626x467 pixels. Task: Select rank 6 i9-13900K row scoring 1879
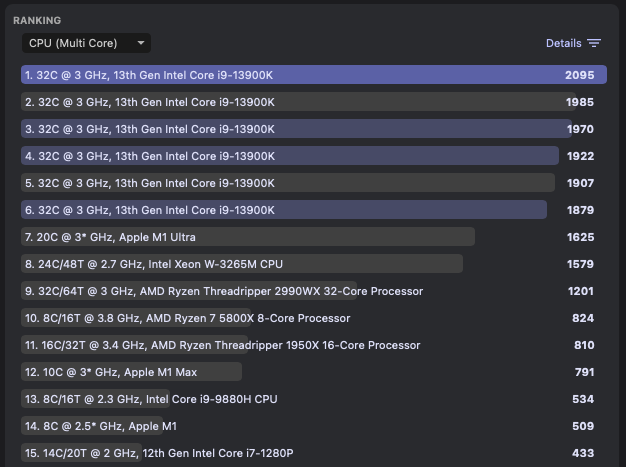click(x=314, y=210)
